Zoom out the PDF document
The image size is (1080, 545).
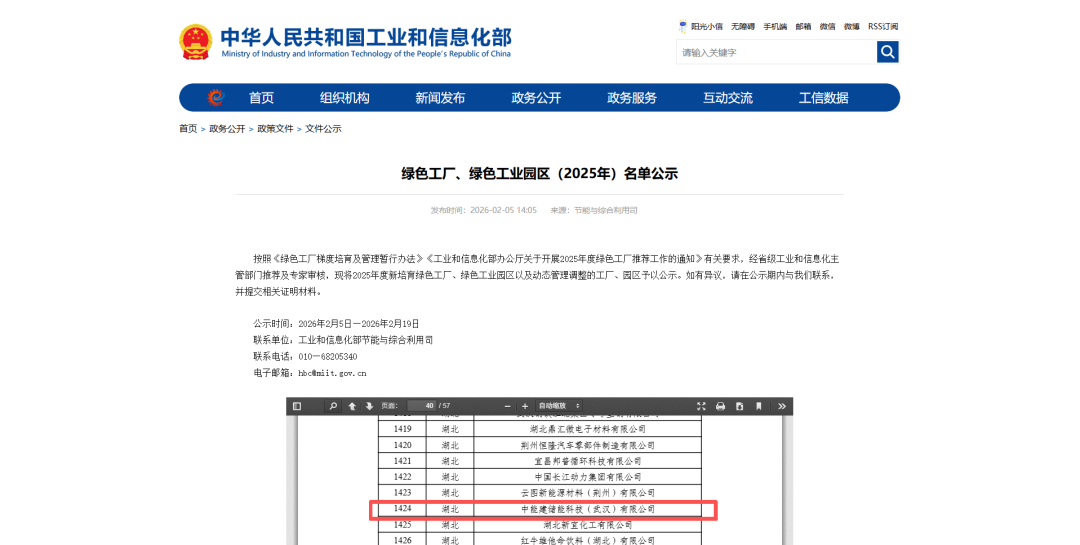point(508,406)
